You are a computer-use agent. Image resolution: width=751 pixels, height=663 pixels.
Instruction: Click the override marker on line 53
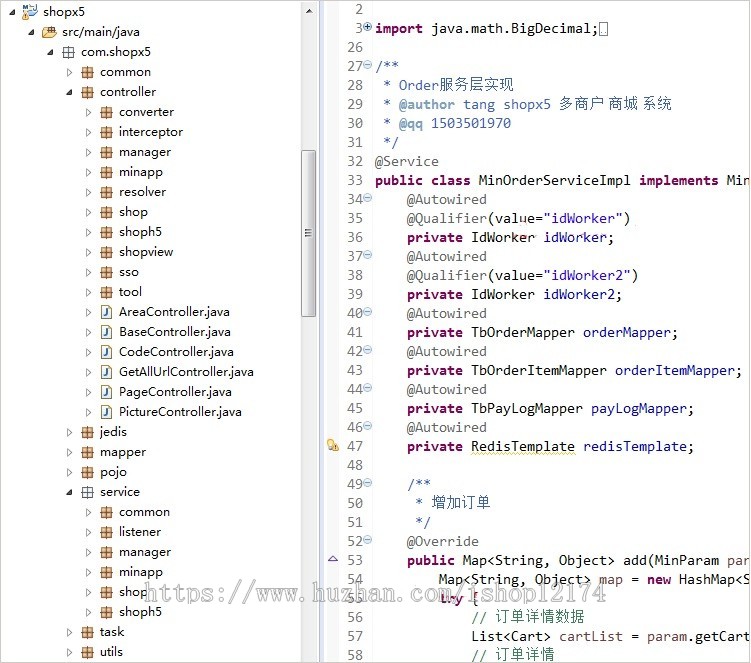[x=333, y=559]
